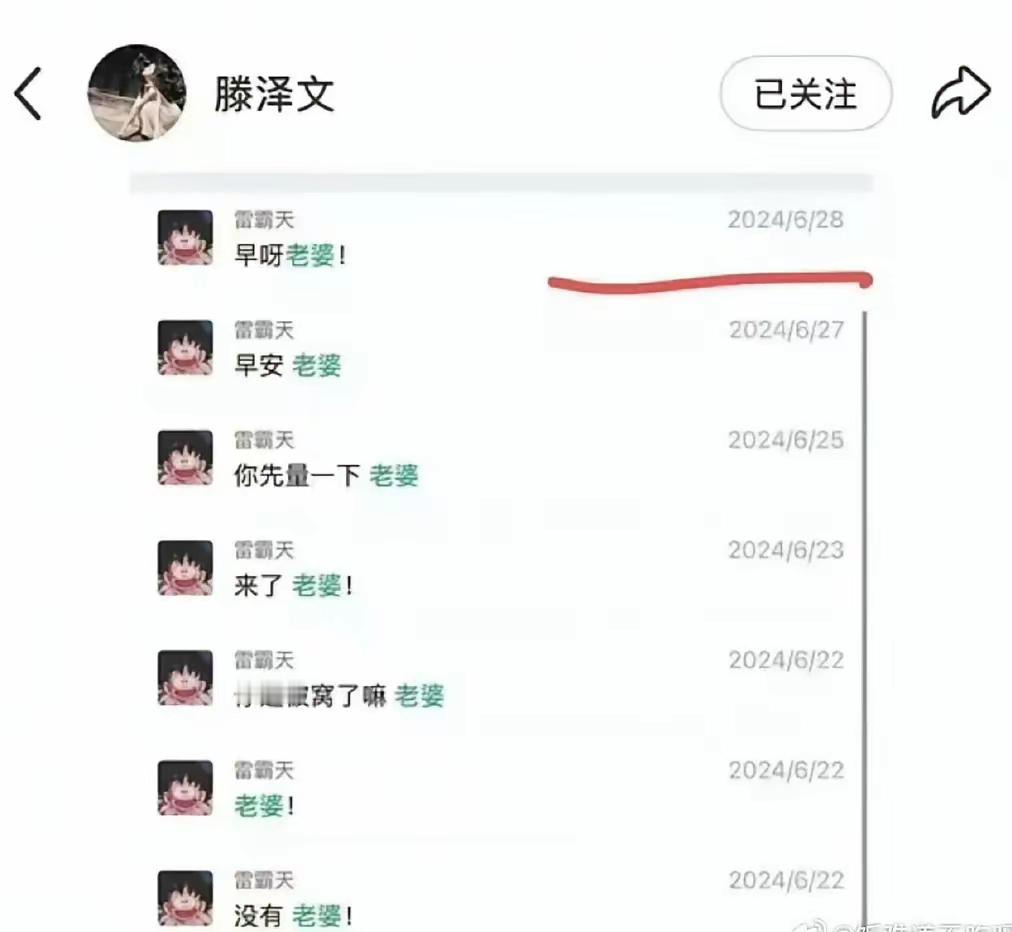Click the 2024/6/28 date label
This screenshot has height=932, width=1012.
point(785,220)
